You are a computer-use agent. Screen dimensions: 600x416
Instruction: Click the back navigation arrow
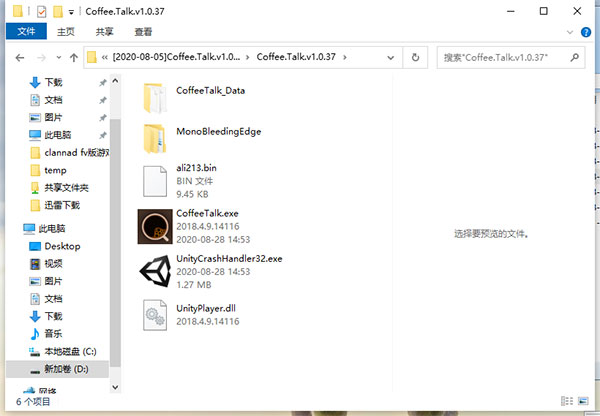(20, 58)
